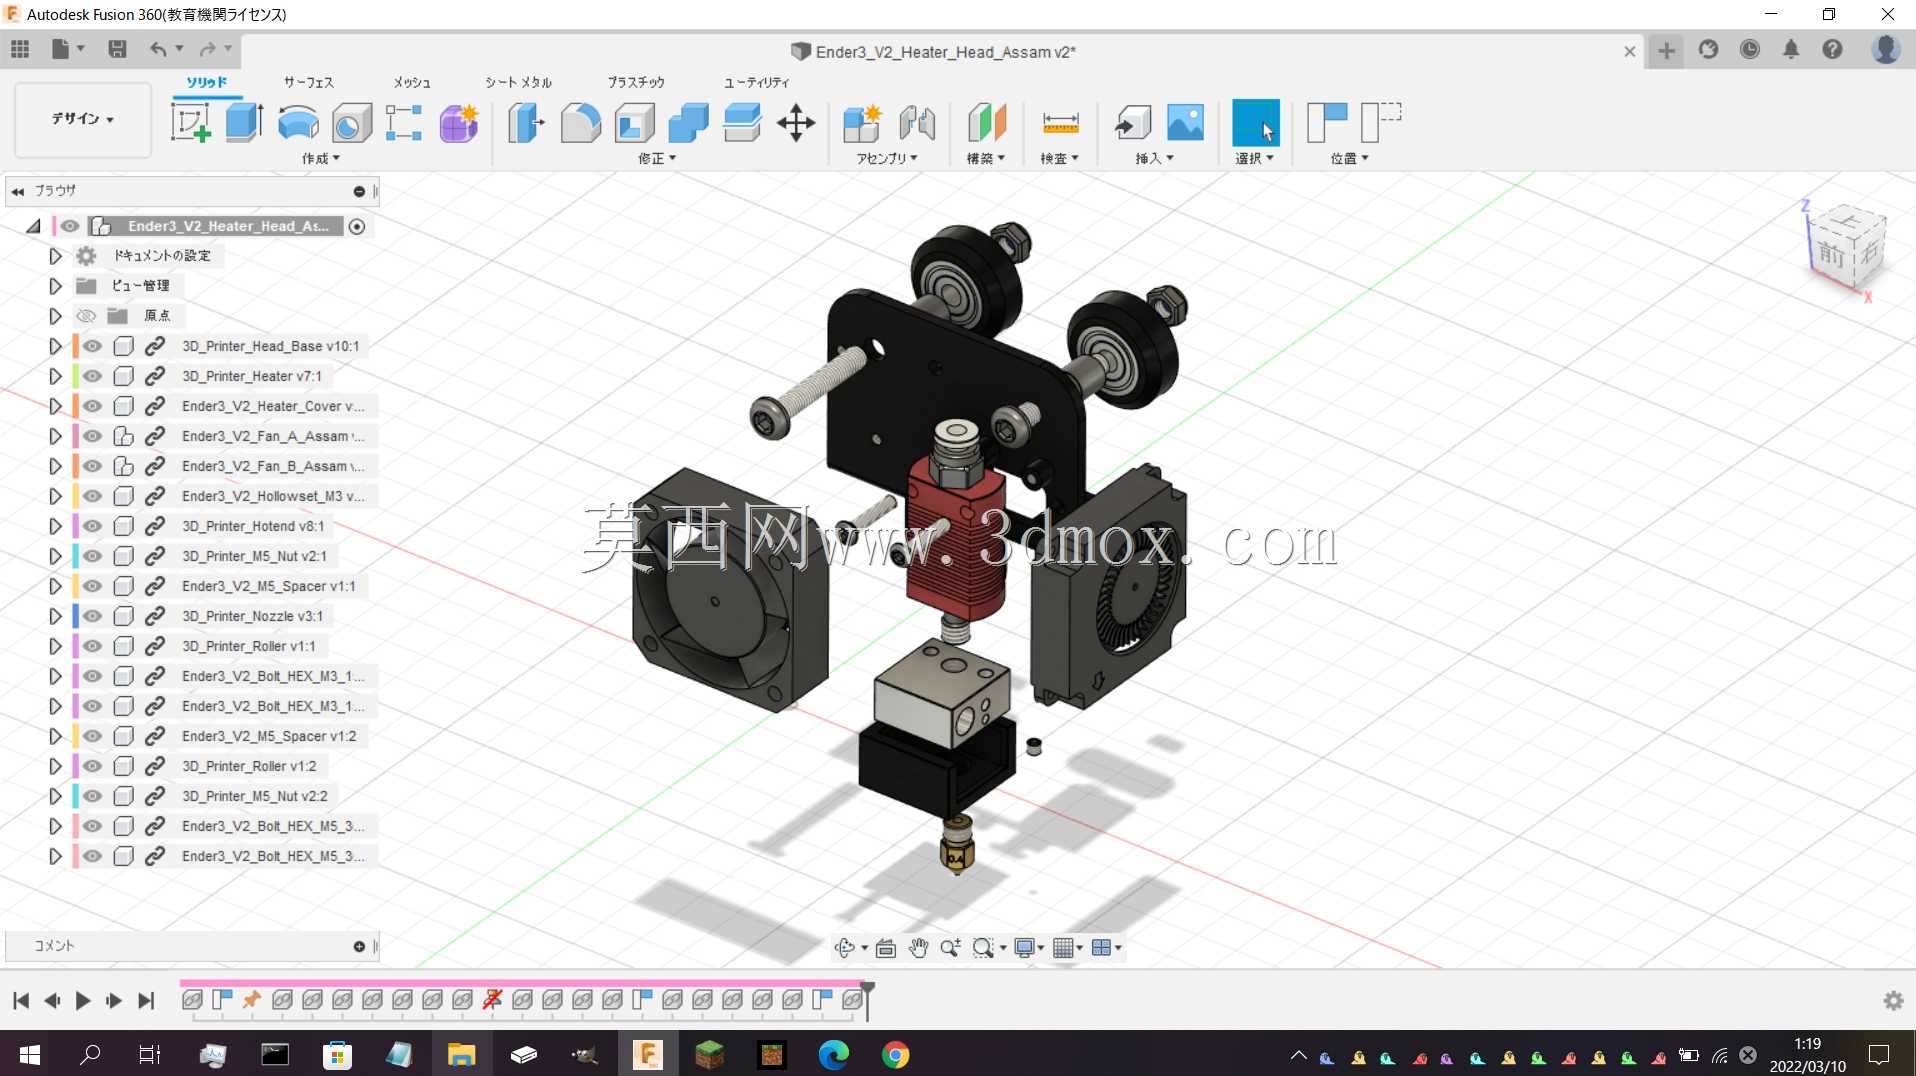Show the hidden origin (原点) folder
The image size is (1916, 1076).
tap(86, 316)
